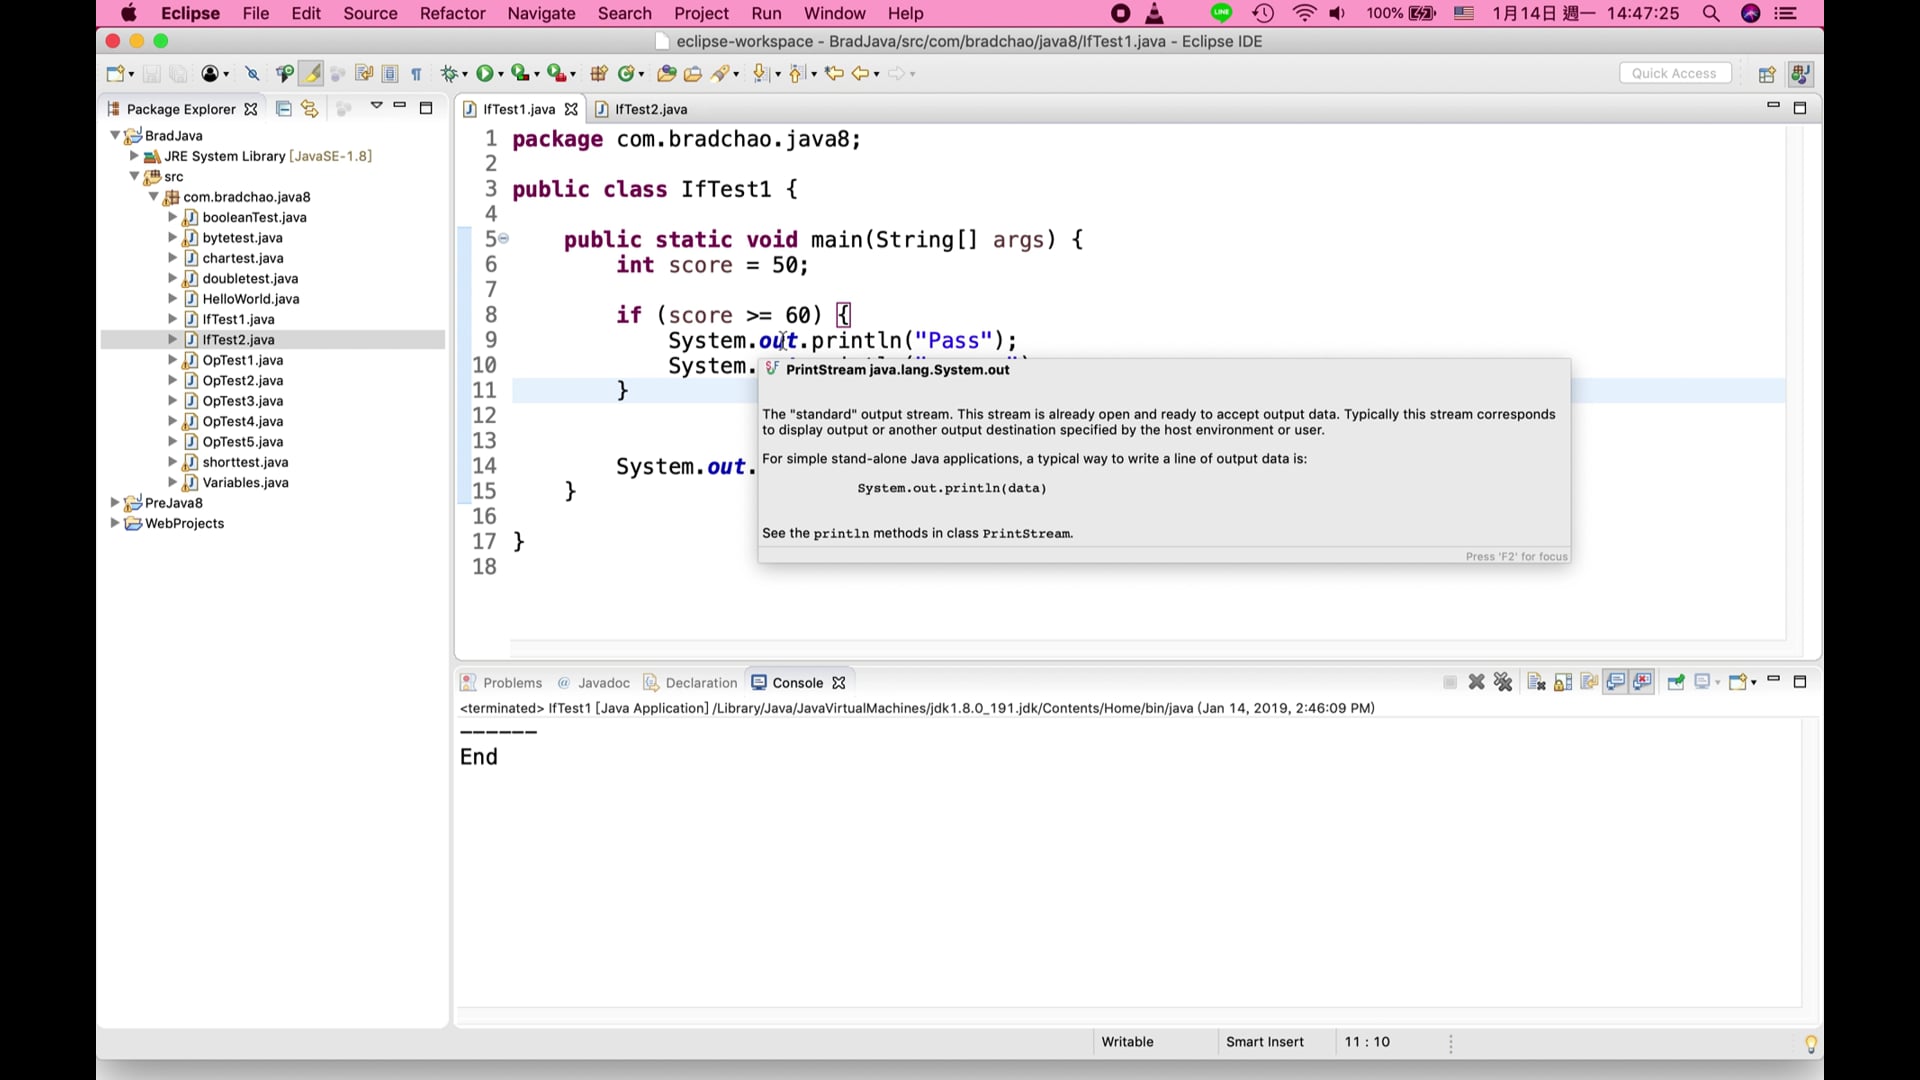1920x1080 pixels.
Task: Collapse All in Package Explorer toolbar
Action: 283,109
